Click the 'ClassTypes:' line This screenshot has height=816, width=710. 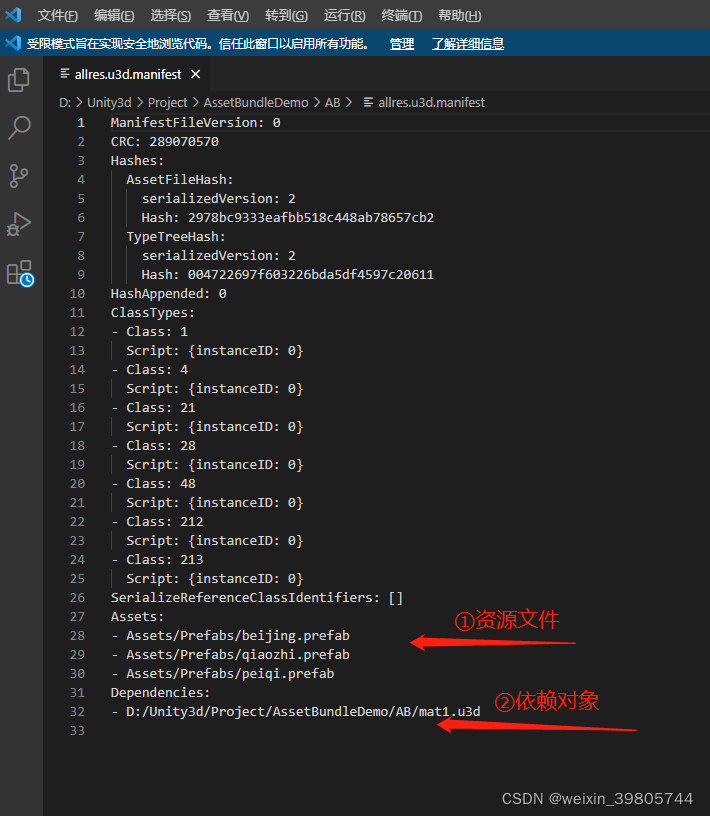pos(153,313)
